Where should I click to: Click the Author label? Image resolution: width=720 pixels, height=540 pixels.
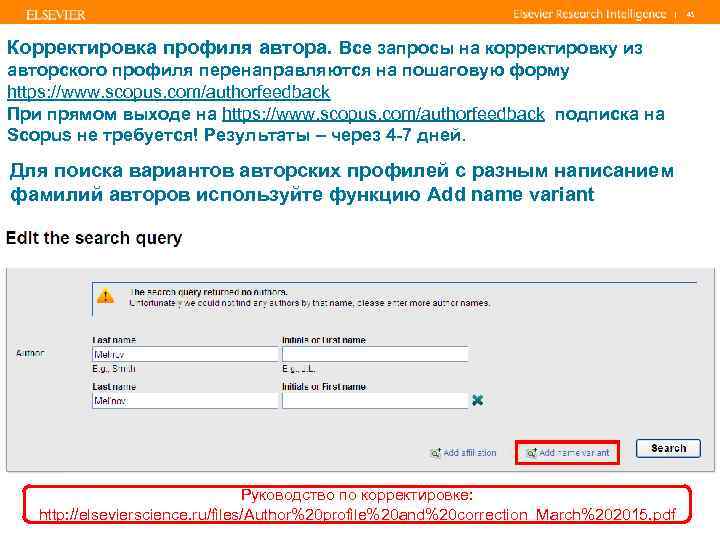30,353
